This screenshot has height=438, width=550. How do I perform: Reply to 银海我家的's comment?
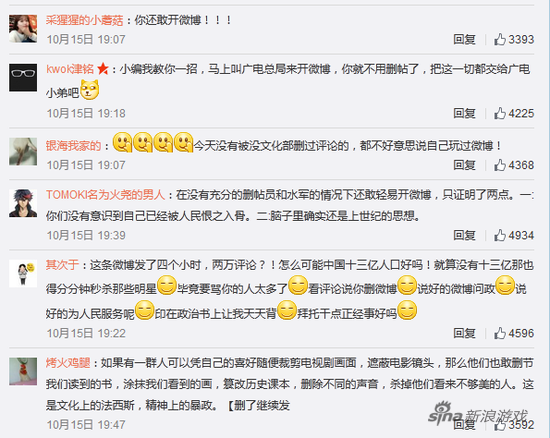[x=464, y=165]
